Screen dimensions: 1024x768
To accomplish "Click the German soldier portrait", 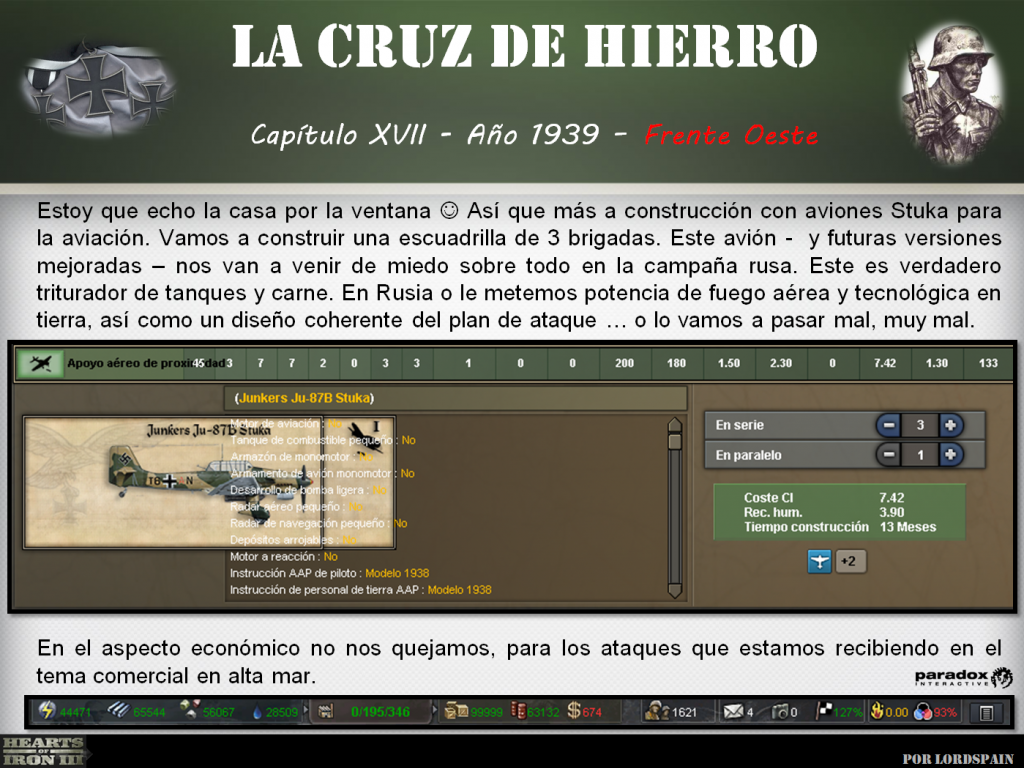I will [950, 95].
